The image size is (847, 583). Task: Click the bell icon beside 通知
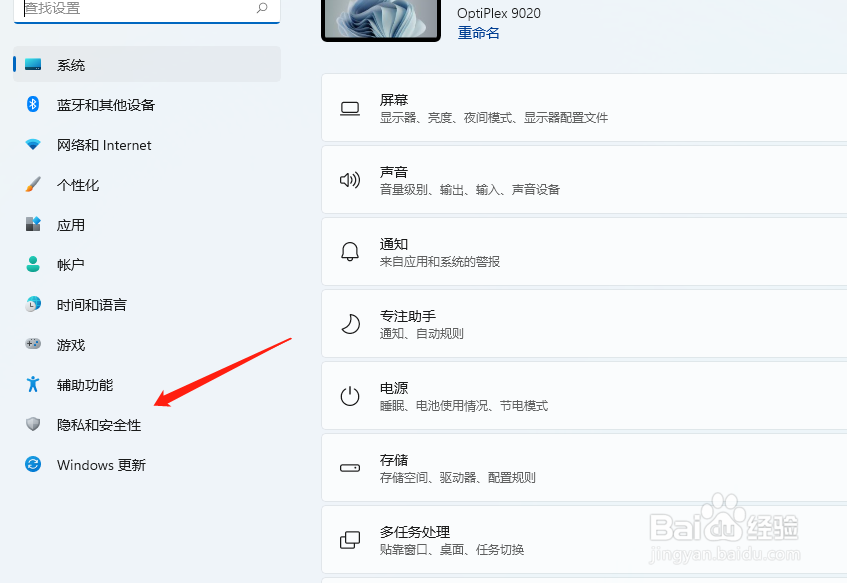350,252
